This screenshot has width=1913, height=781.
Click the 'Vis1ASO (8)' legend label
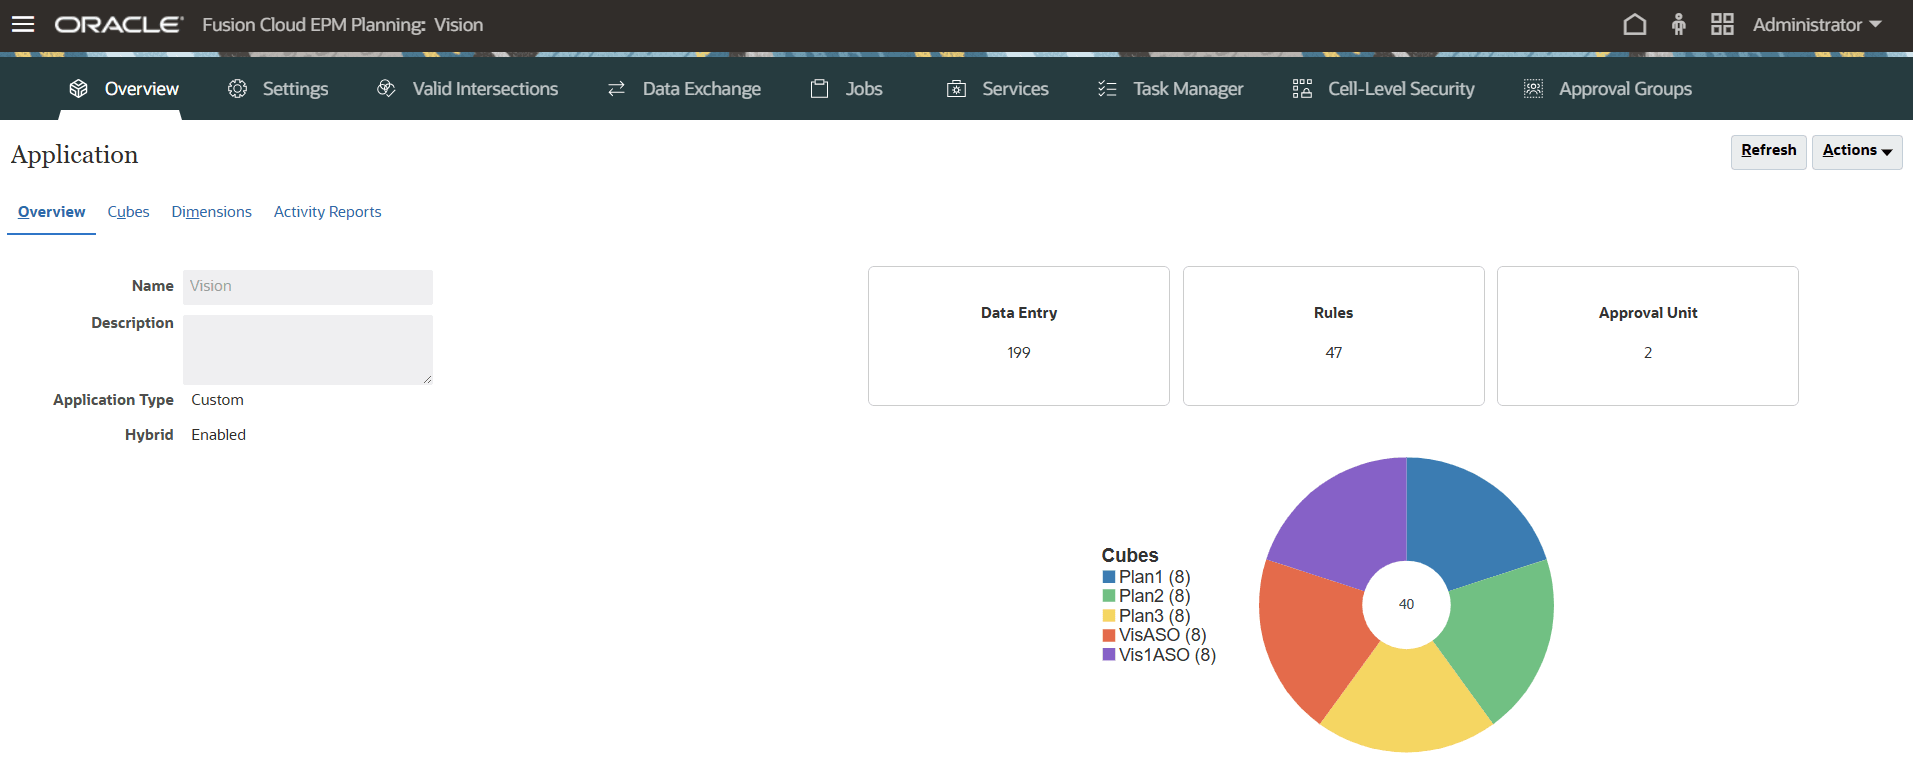(1168, 655)
